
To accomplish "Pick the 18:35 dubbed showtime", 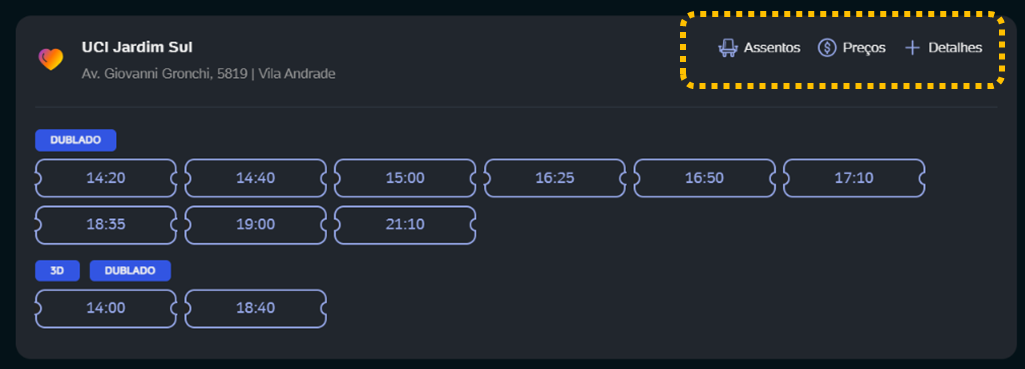I will click(x=106, y=225).
